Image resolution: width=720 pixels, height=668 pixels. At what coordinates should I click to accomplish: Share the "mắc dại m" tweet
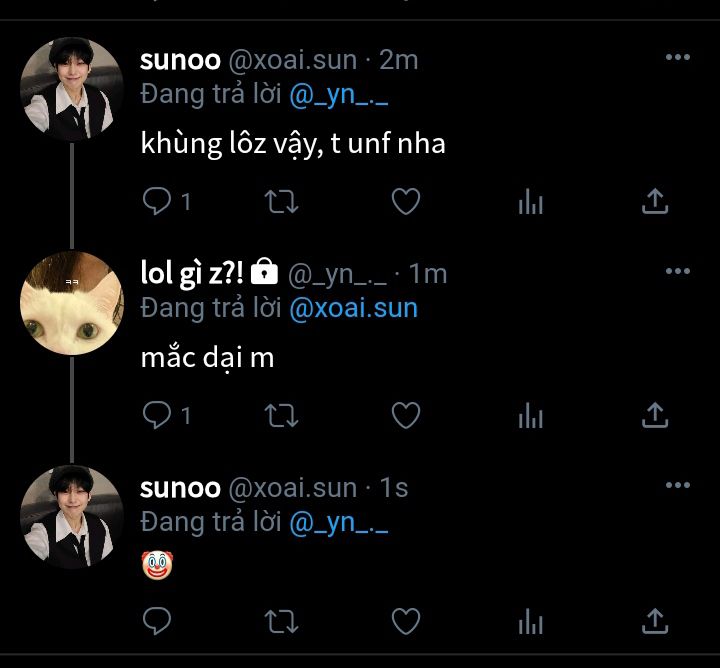(655, 415)
